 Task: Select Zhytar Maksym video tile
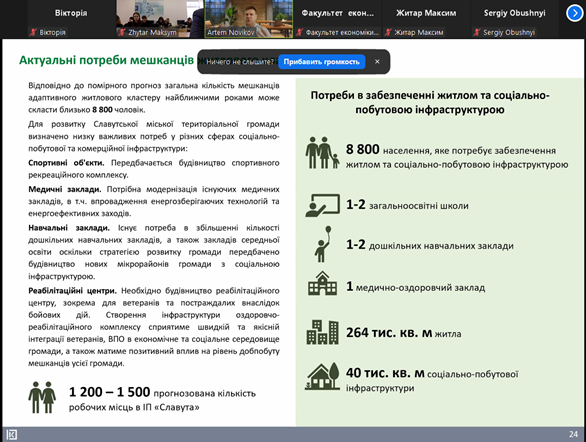coord(160,19)
